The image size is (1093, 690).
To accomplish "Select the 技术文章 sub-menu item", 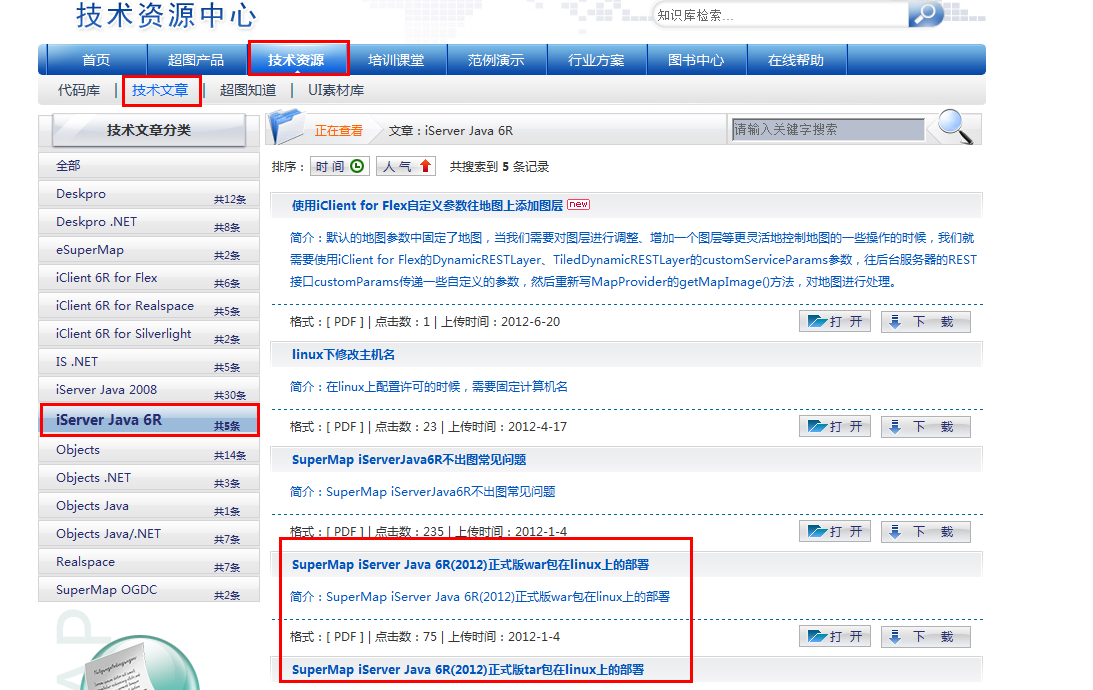I will coord(160,91).
